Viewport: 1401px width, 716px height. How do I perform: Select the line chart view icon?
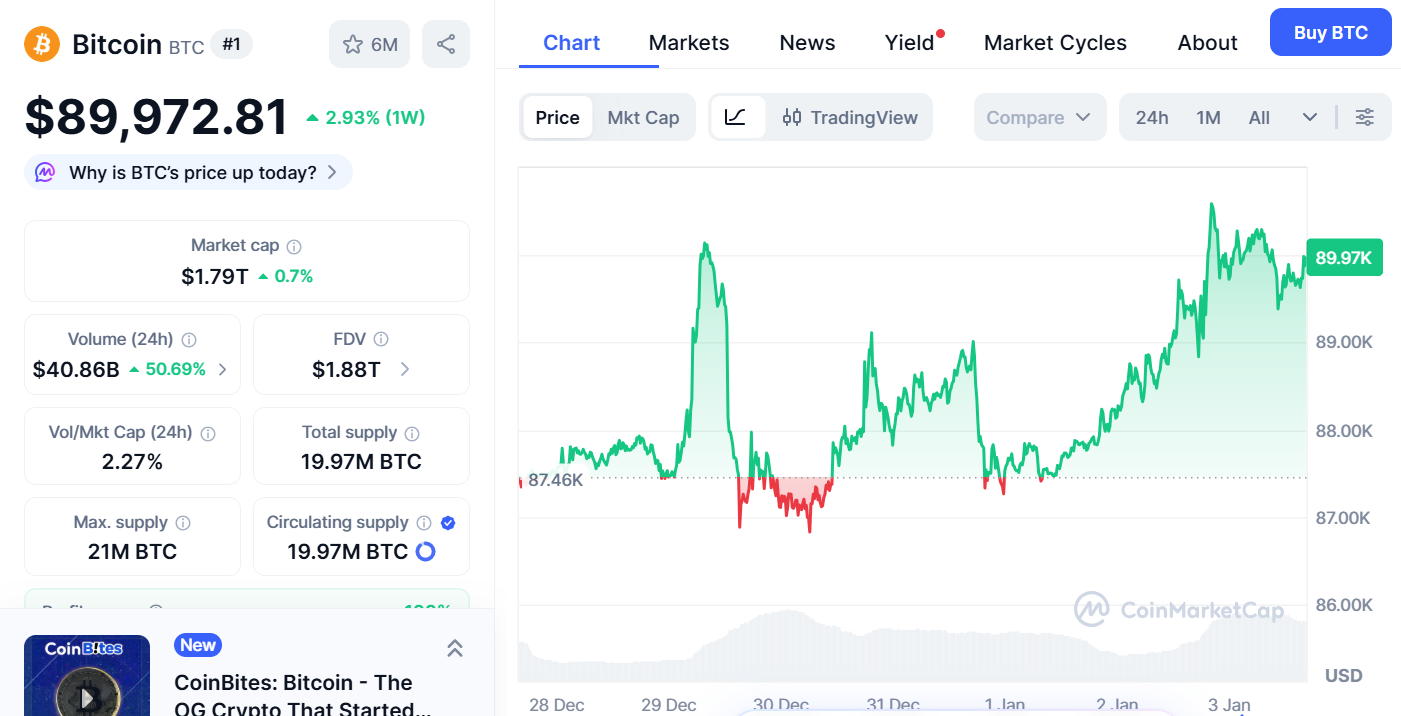736,117
